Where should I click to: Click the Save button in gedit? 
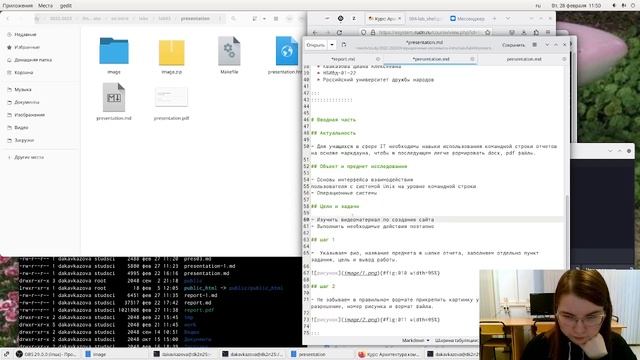[513, 45]
